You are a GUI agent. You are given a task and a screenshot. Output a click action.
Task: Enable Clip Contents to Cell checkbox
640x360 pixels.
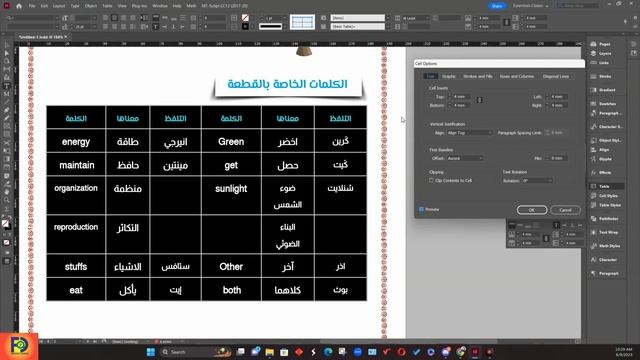[x=431, y=180]
